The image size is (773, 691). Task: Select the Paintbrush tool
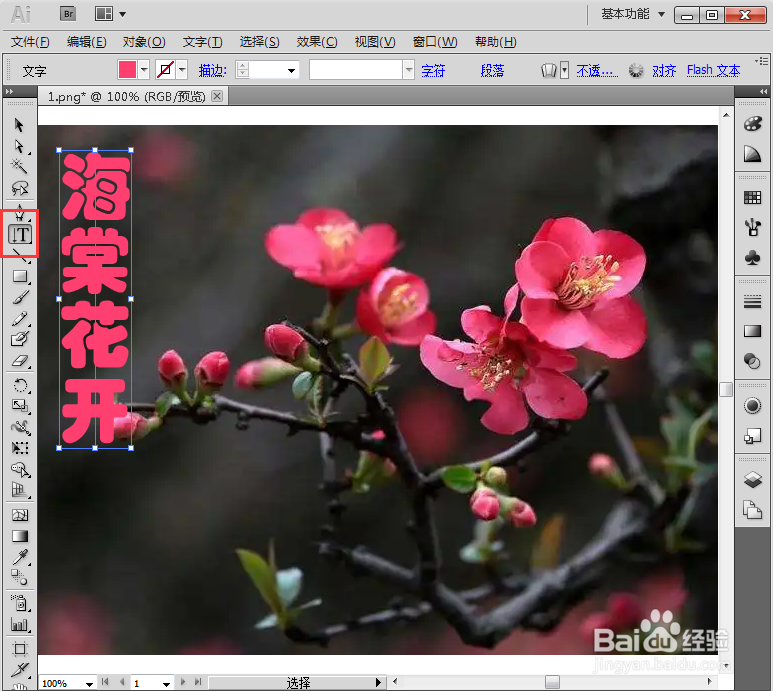(x=20, y=298)
